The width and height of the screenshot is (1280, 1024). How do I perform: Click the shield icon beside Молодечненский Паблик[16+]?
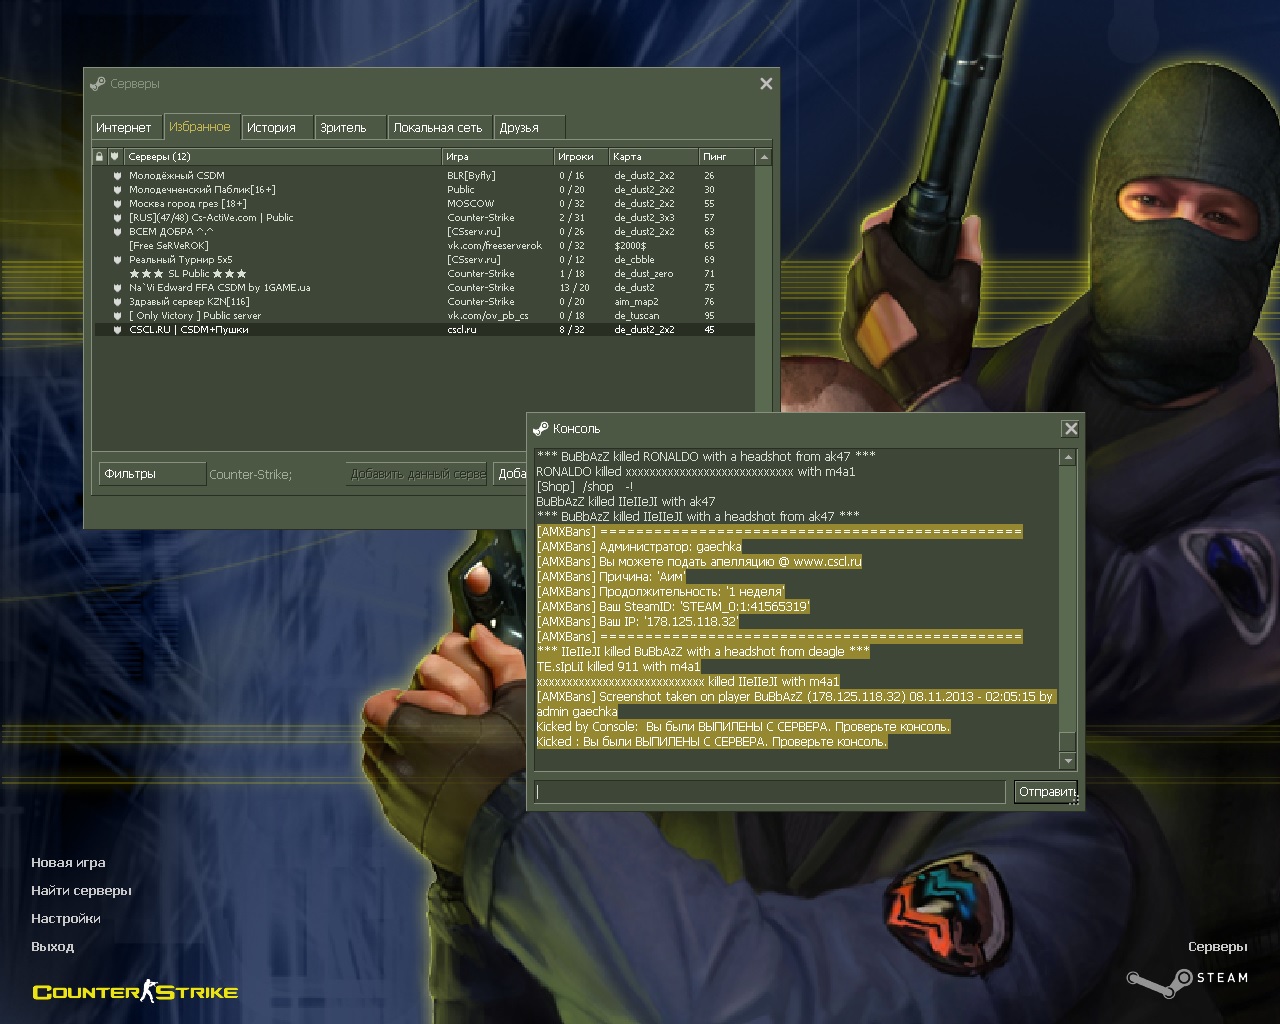(117, 190)
